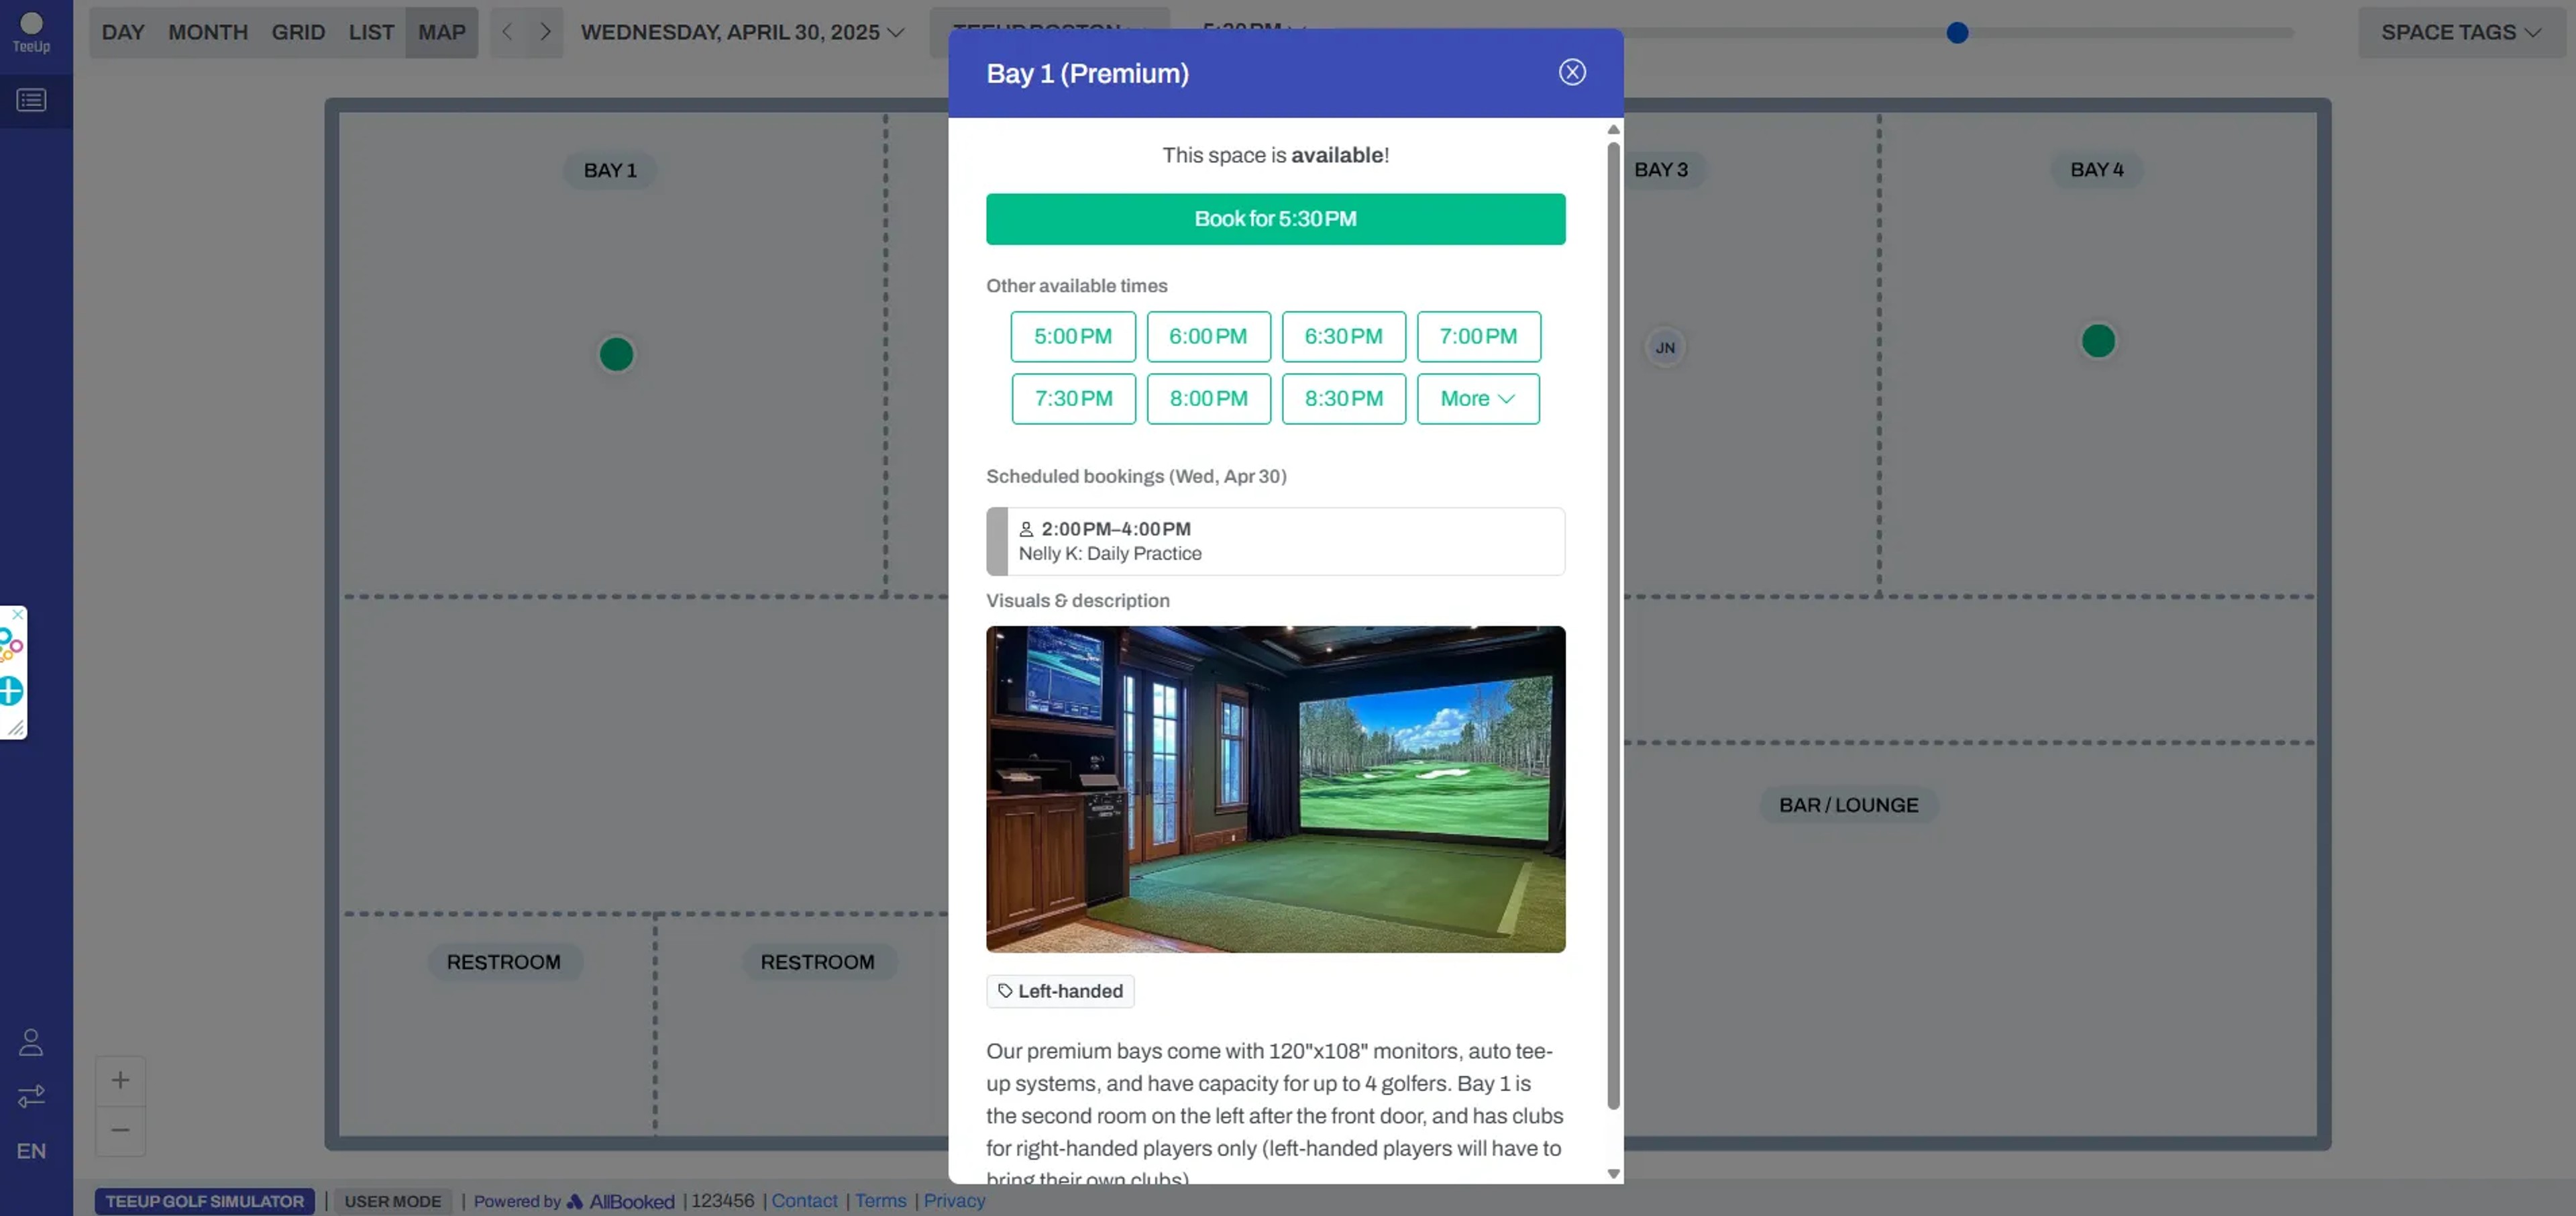This screenshot has height=1216, width=2576.
Task: Switch to GRID view
Action: (x=298, y=32)
